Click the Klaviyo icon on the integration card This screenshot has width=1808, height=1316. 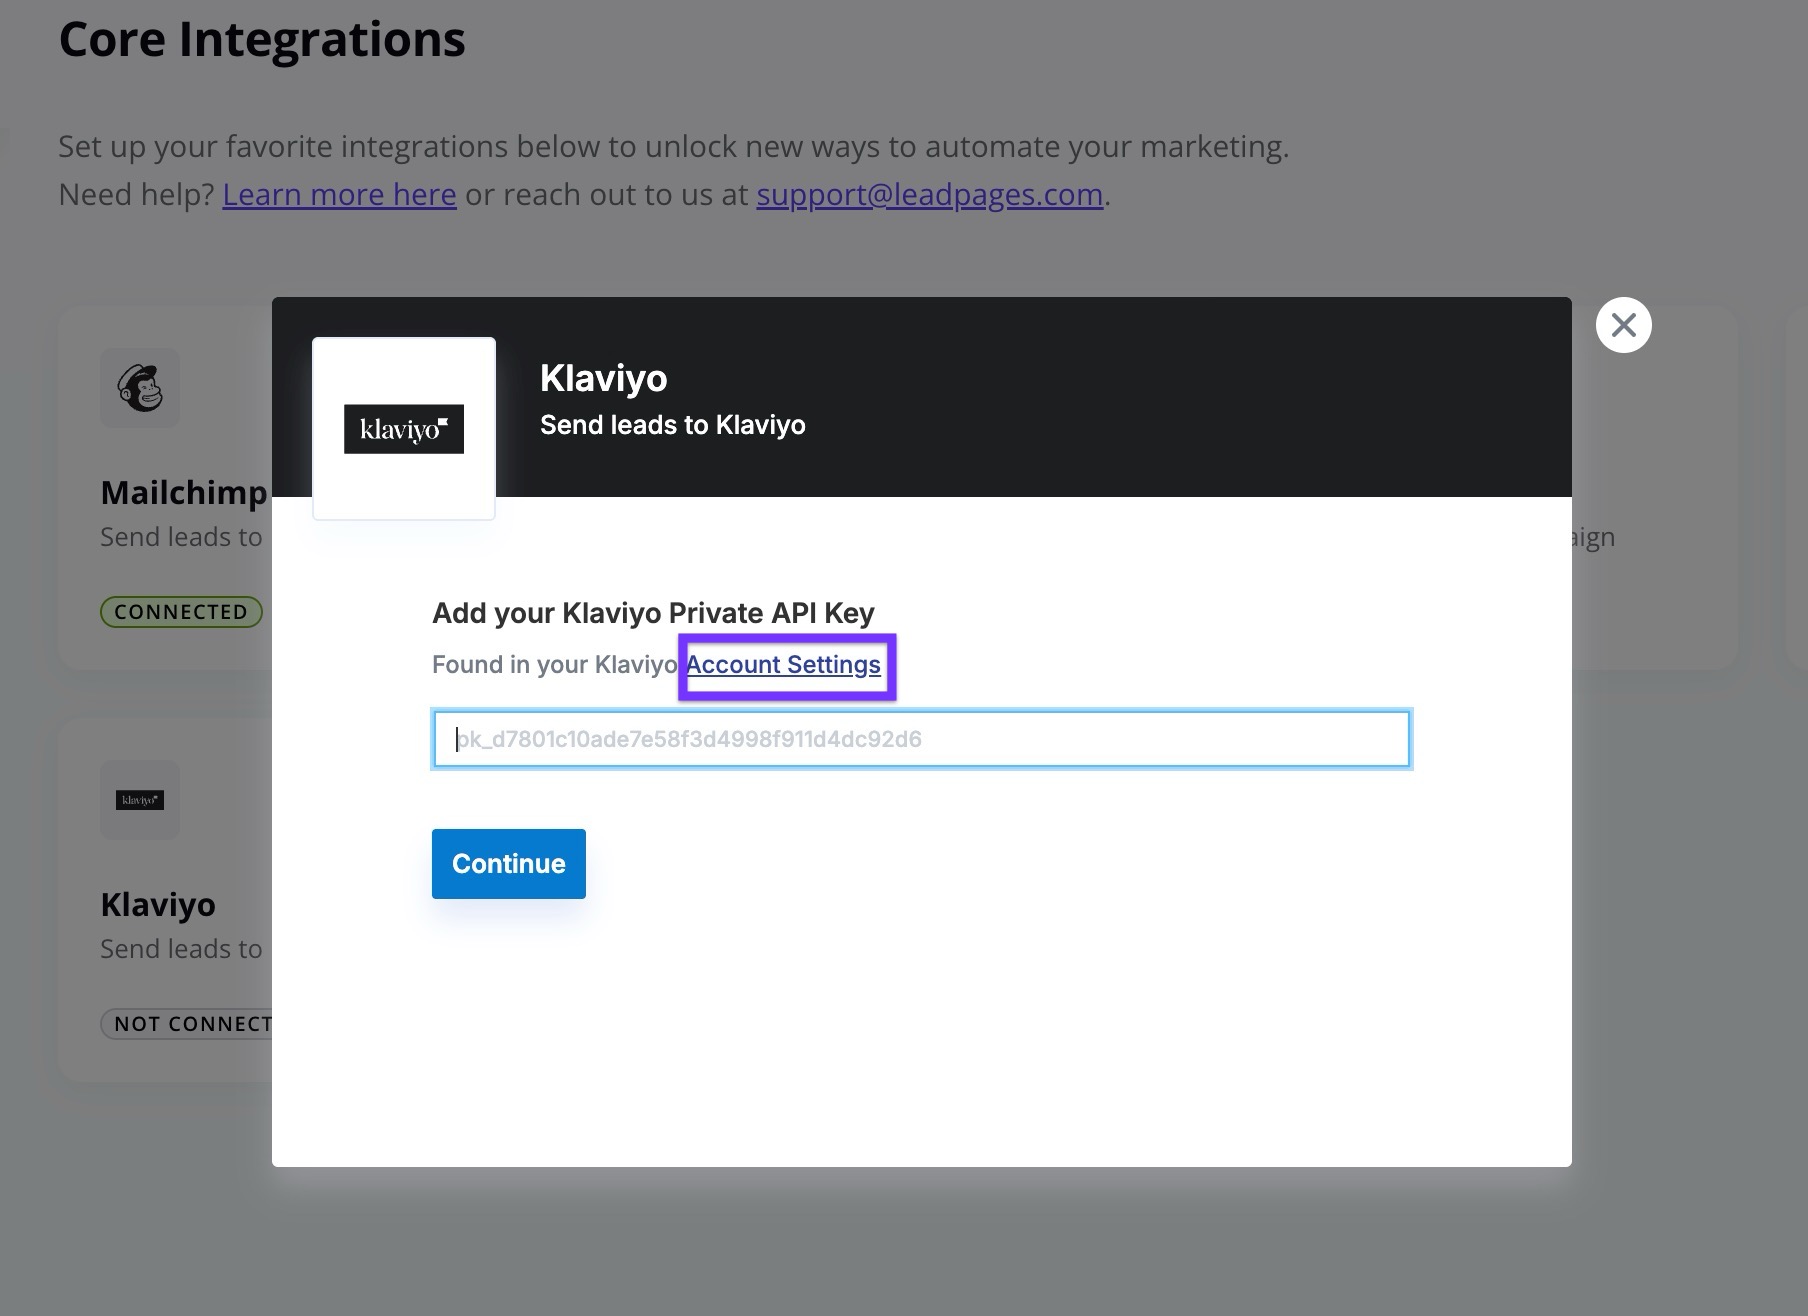[x=139, y=799]
